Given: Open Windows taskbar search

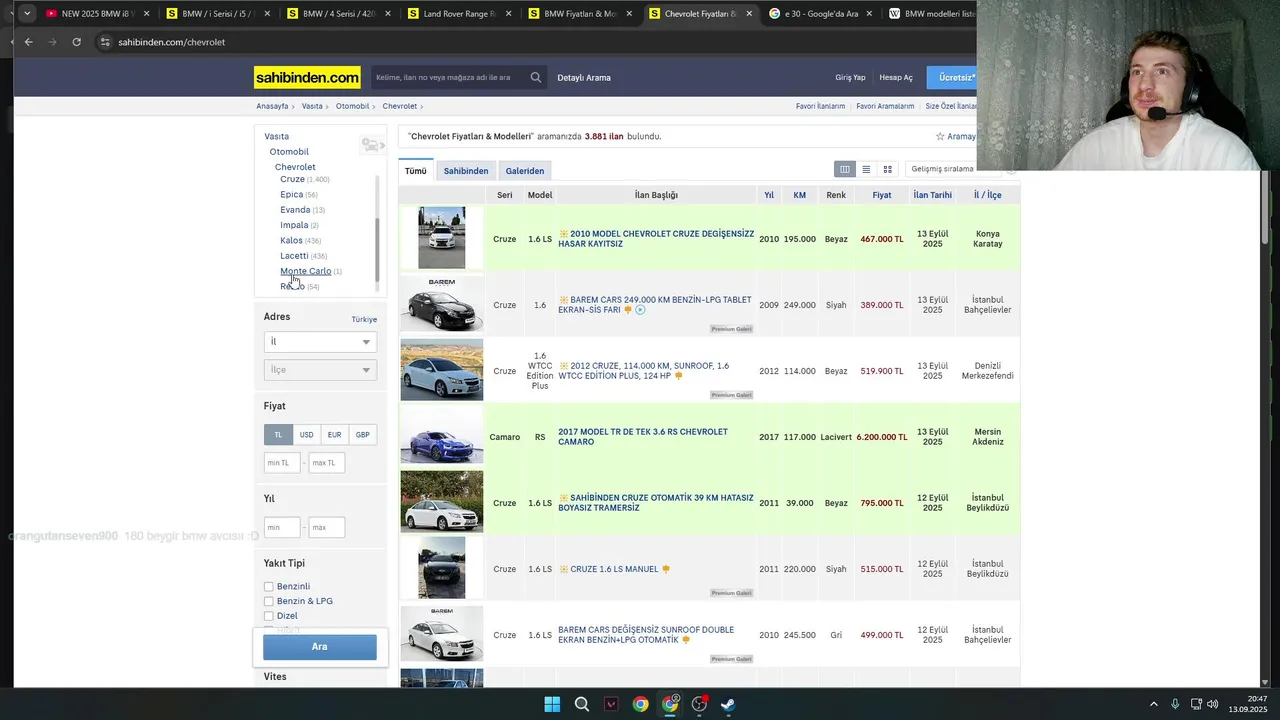Looking at the screenshot, I should click(581, 704).
